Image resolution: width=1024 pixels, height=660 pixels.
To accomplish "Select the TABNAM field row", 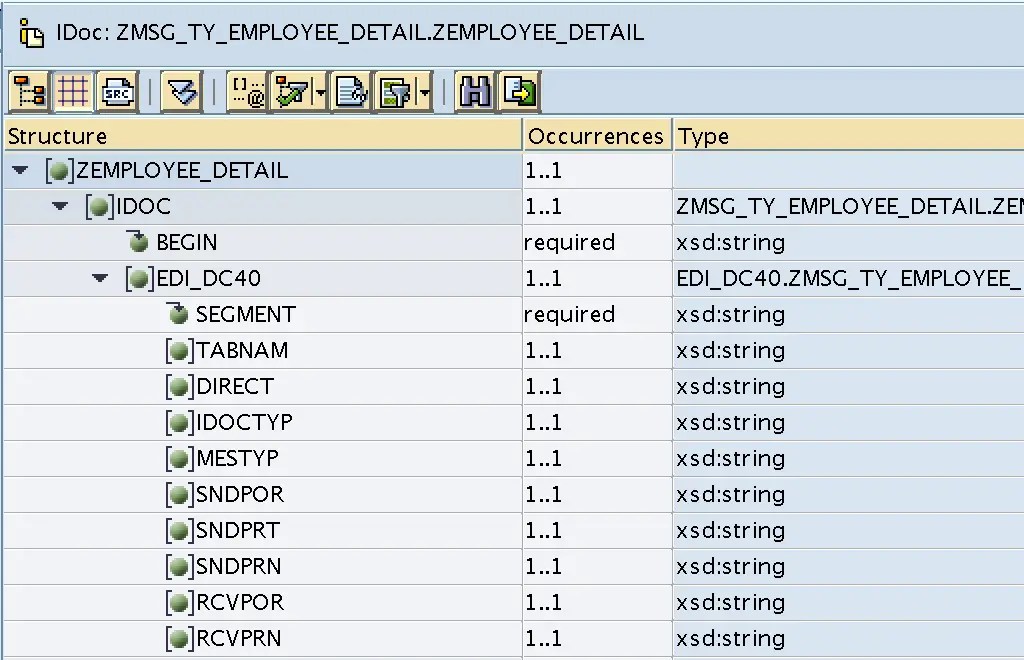I will [232, 350].
